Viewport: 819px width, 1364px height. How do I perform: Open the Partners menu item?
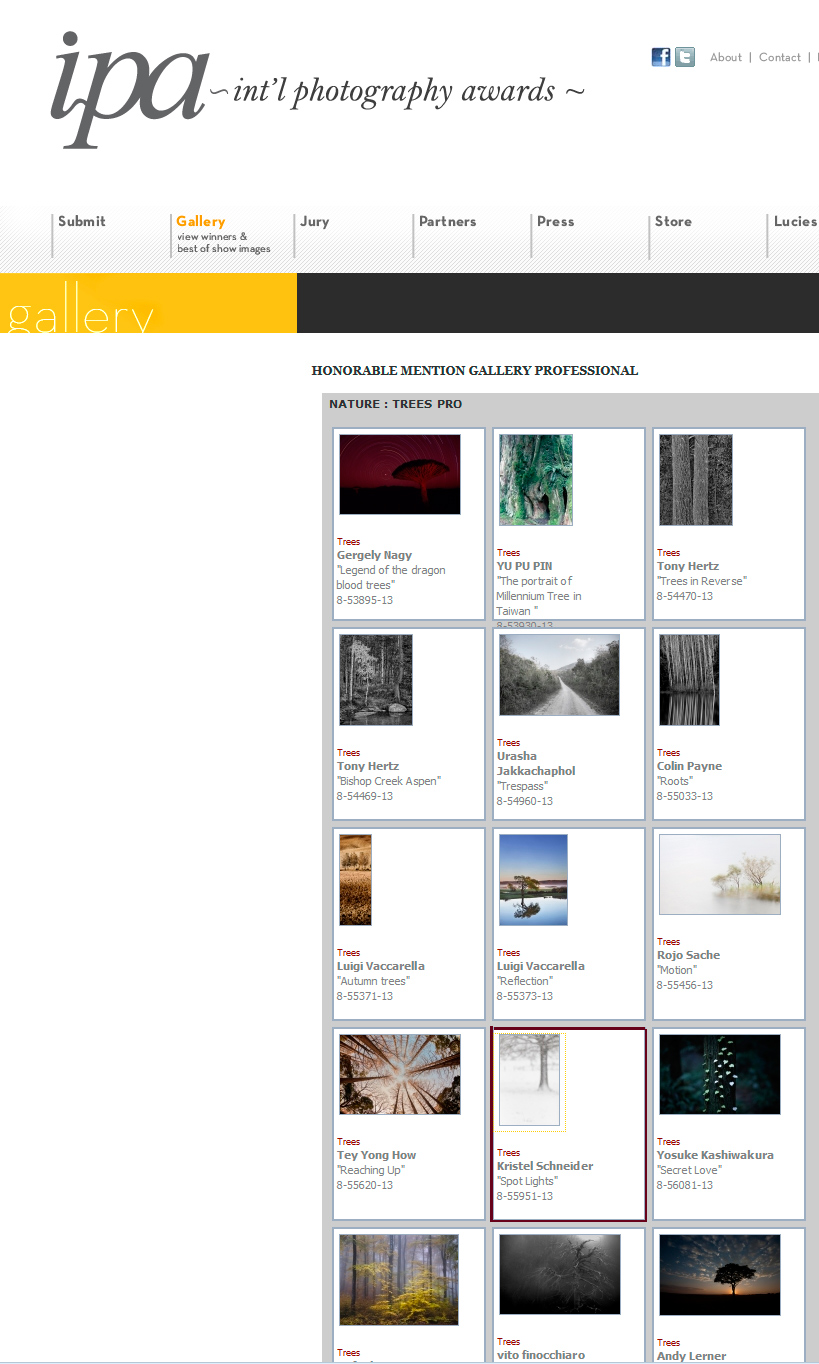[447, 222]
